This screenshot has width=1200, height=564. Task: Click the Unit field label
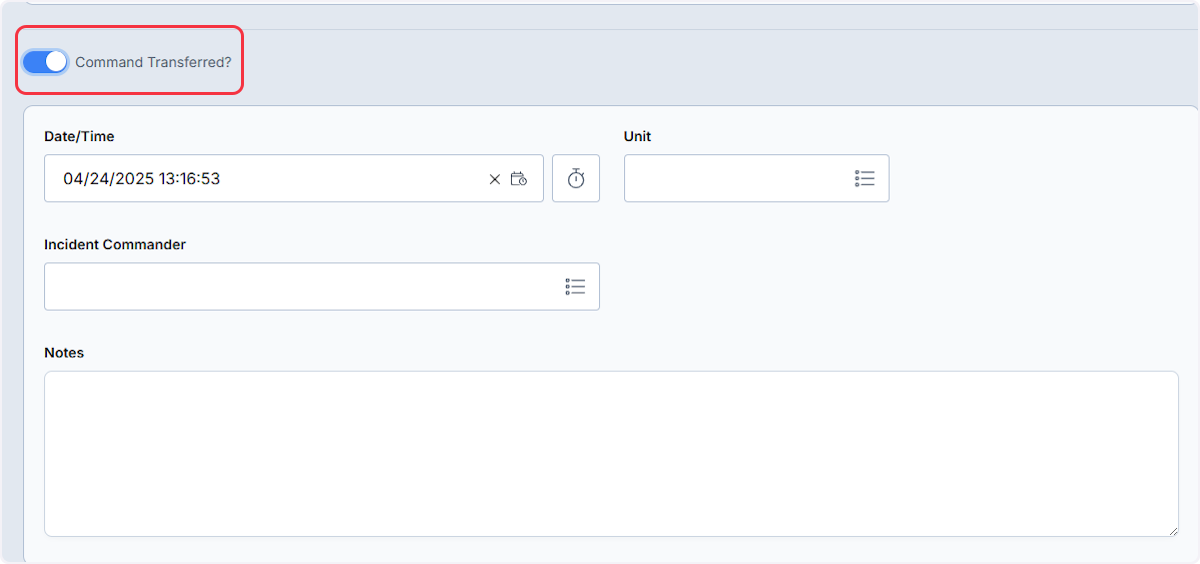click(x=637, y=136)
